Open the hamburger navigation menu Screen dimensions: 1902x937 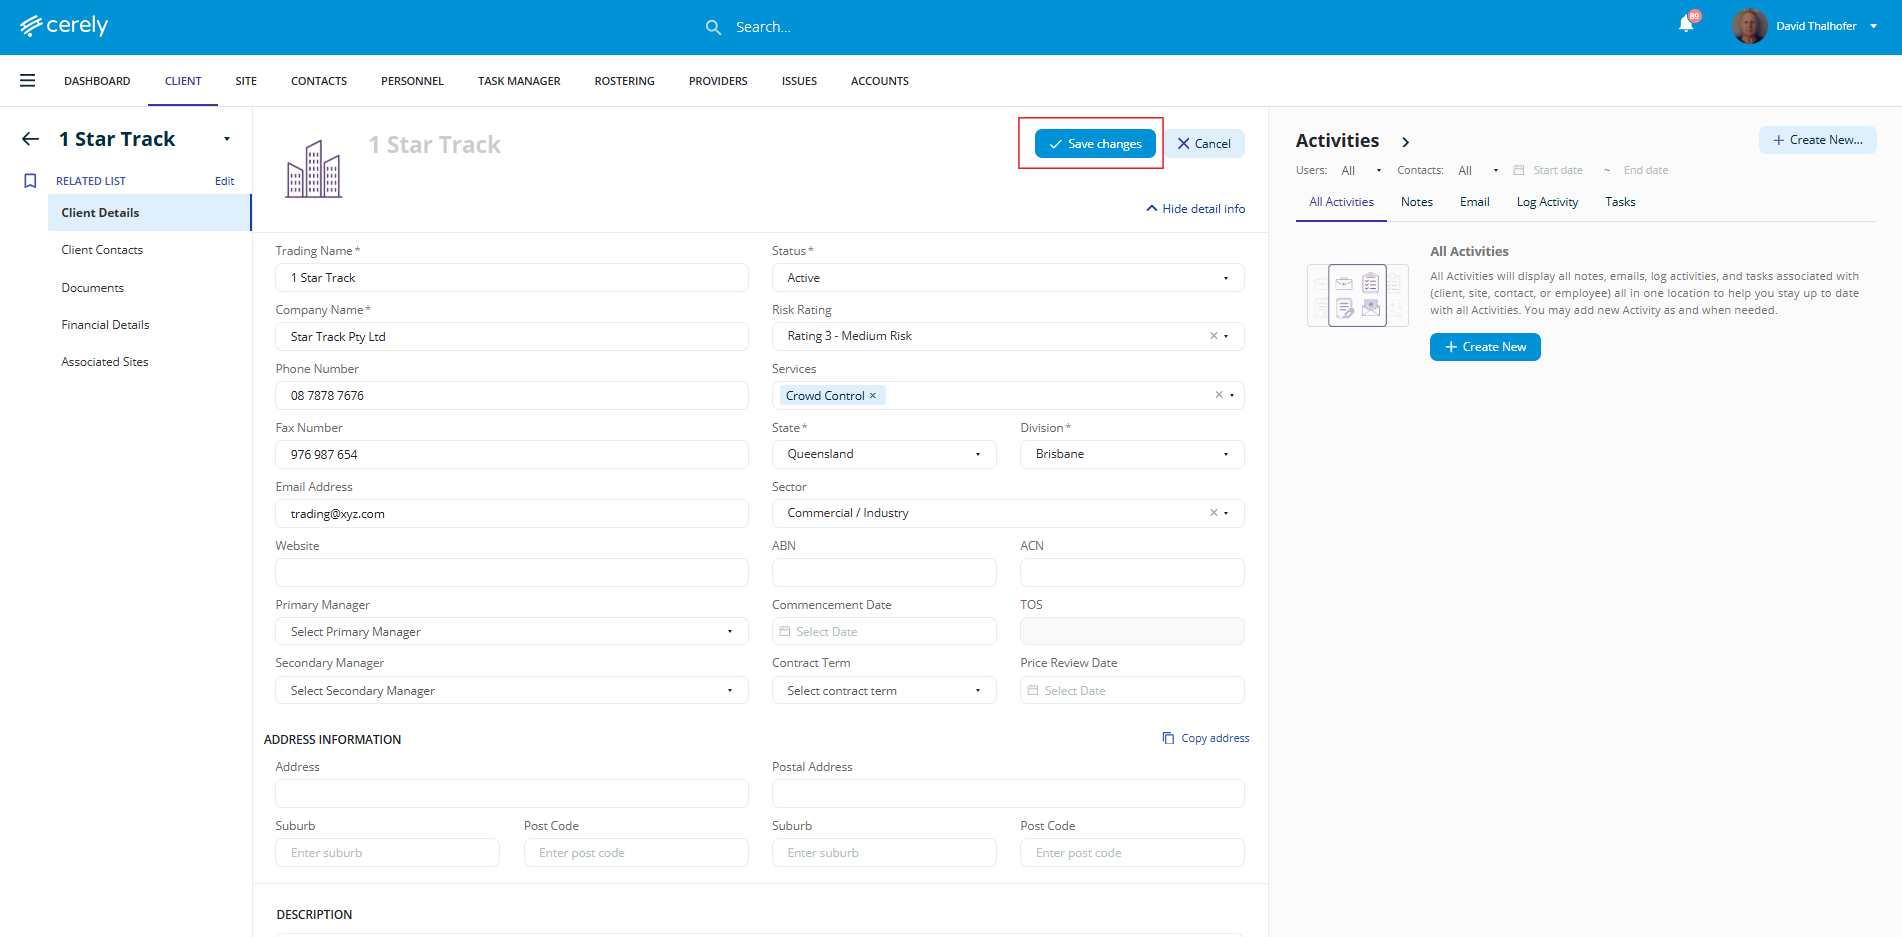28,81
